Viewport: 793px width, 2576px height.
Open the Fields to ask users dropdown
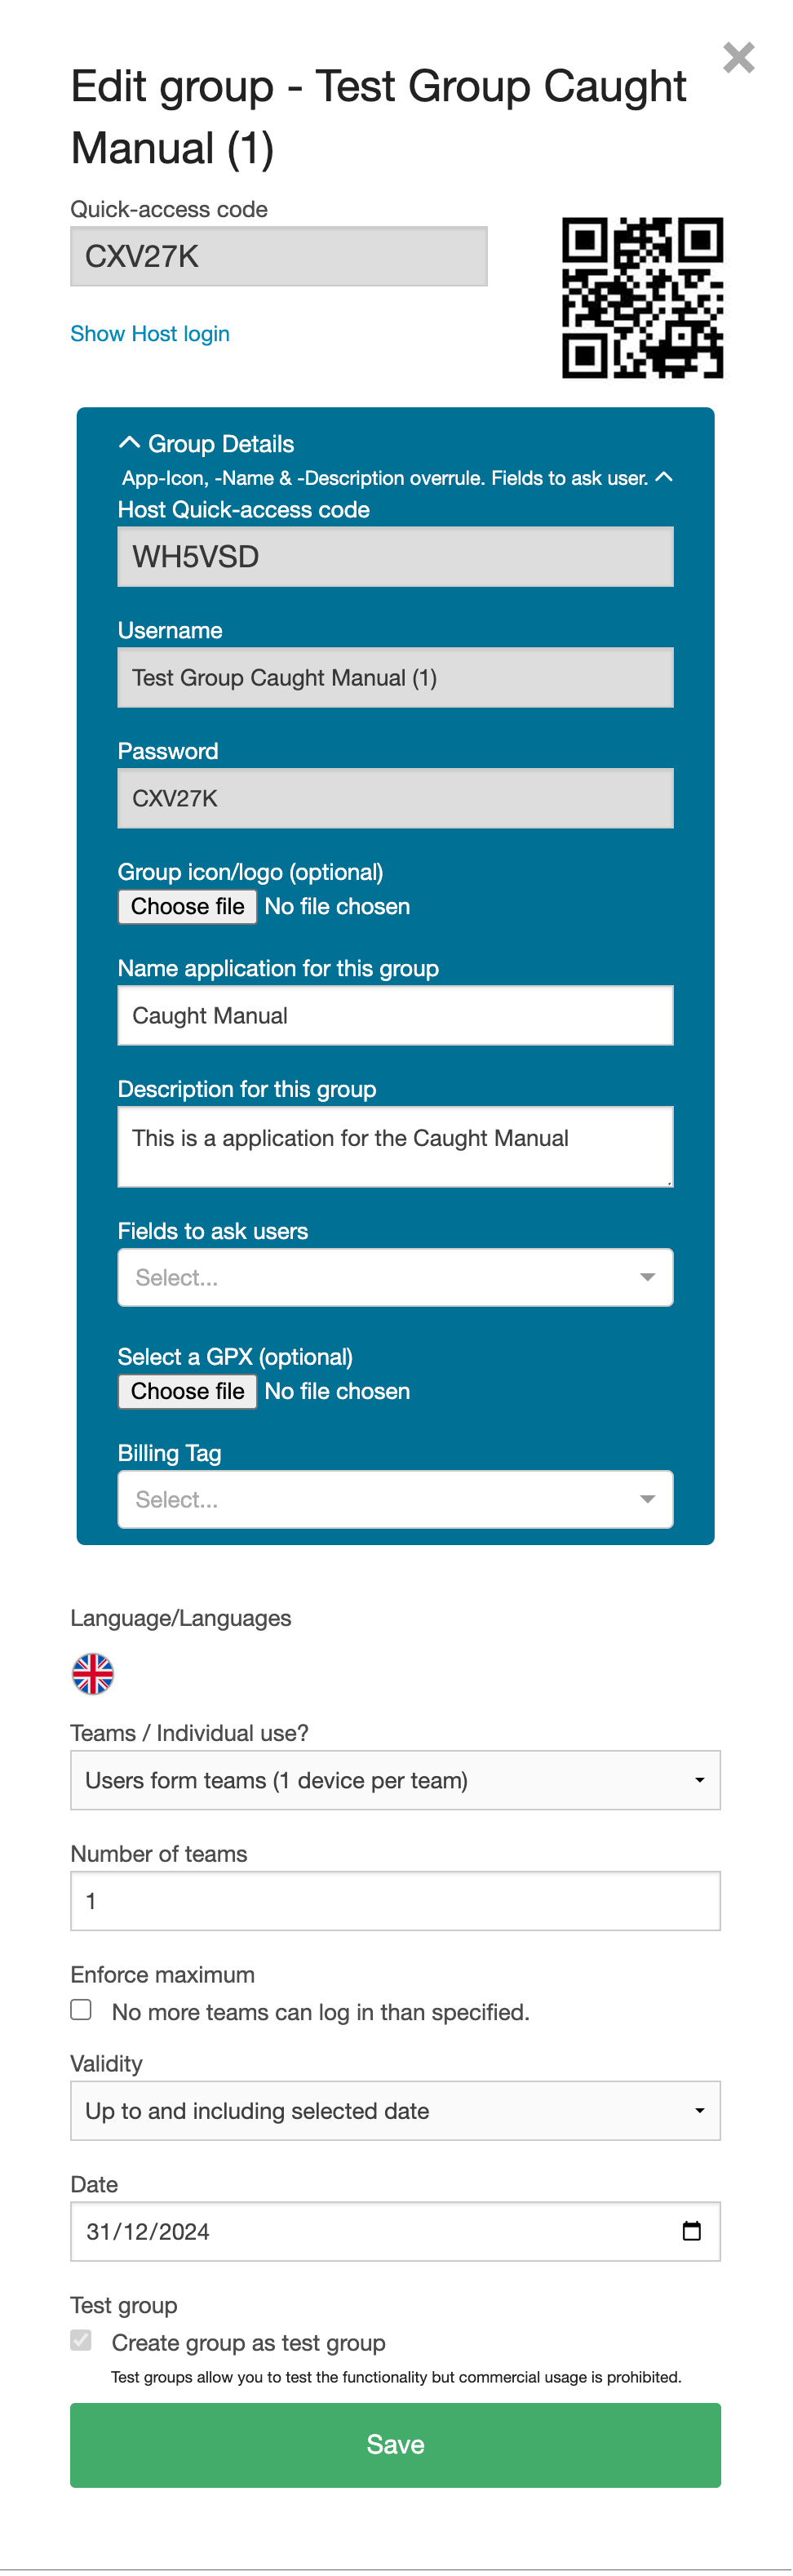pos(395,1277)
